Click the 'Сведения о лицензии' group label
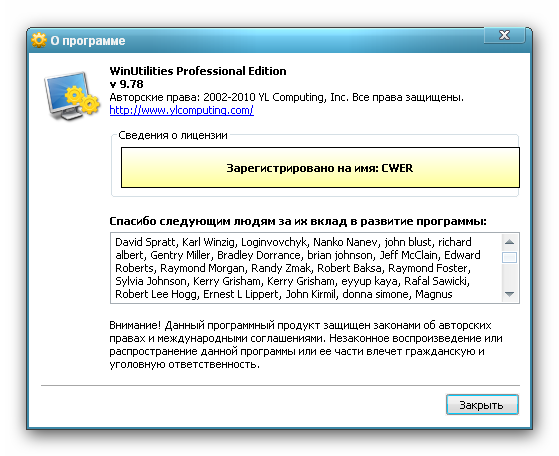The height and width of the screenshot is (456, 559). [173, 135]
